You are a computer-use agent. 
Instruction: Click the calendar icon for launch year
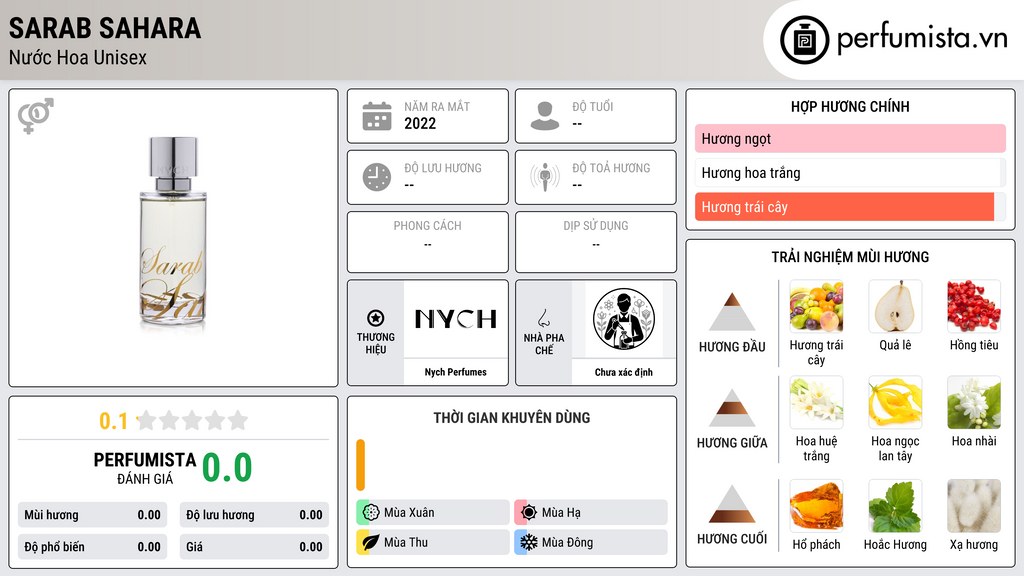[x=377, y=116]
